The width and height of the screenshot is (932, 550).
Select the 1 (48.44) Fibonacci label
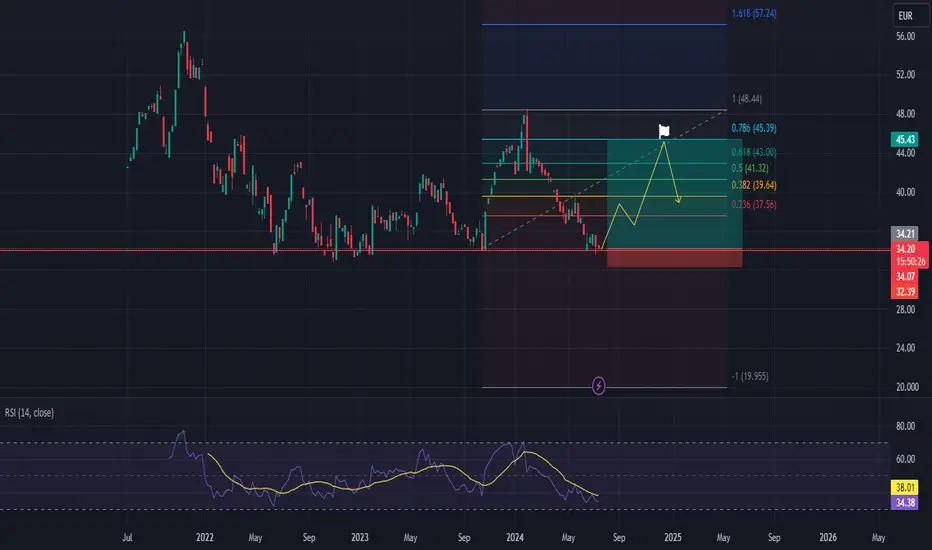pyautogui.click(x=747, y=99)
